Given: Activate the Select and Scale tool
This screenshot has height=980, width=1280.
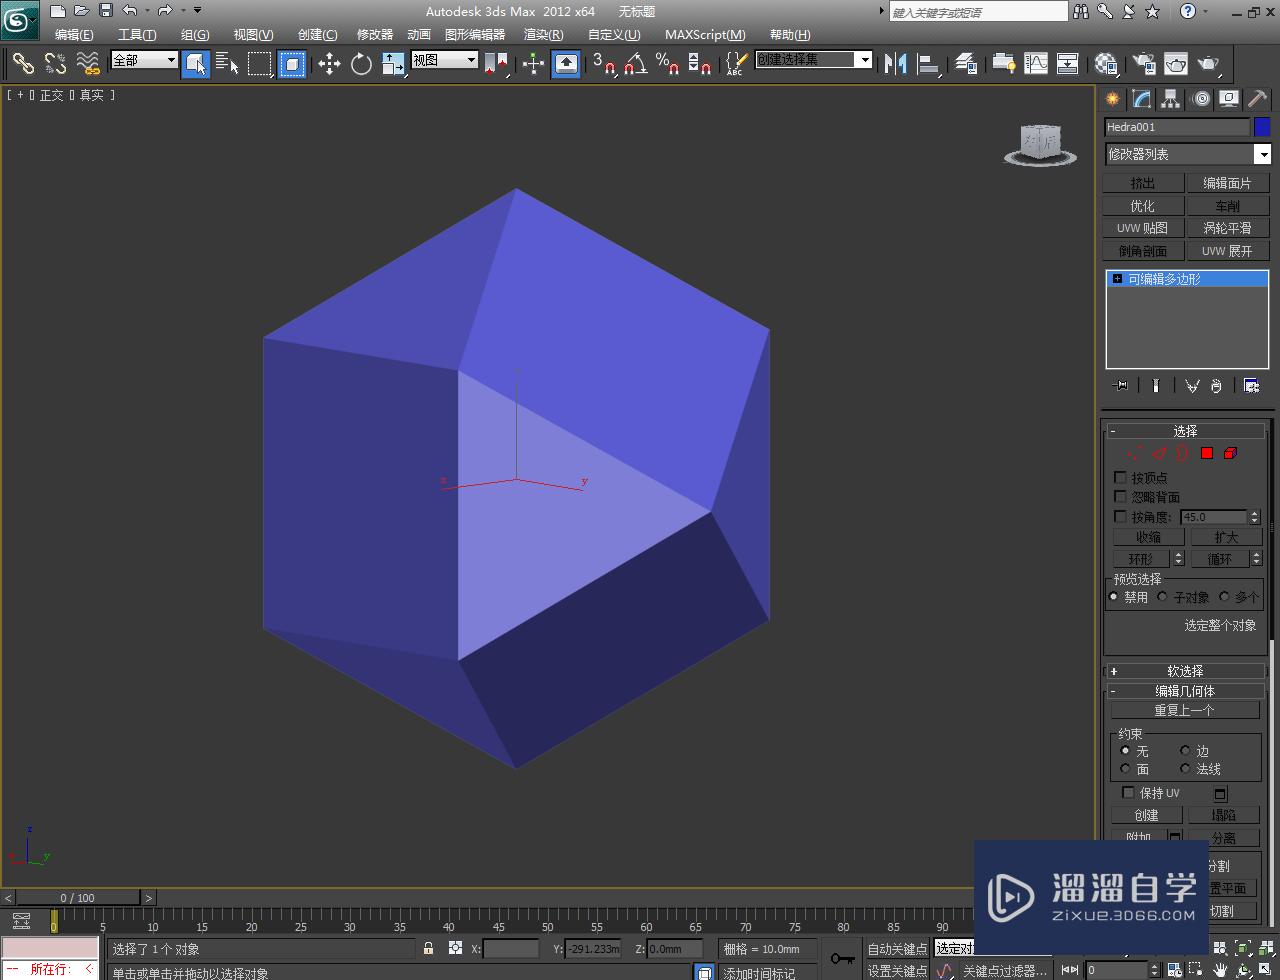Looking at the screenshot, I should pyautogui.click(x=393, y=64).
